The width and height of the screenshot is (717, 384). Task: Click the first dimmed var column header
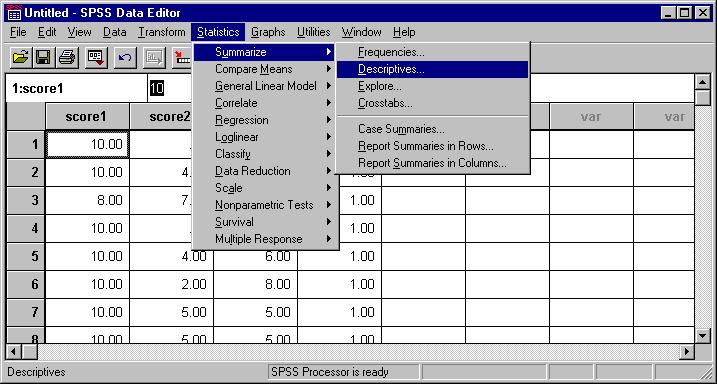(591, 117)
